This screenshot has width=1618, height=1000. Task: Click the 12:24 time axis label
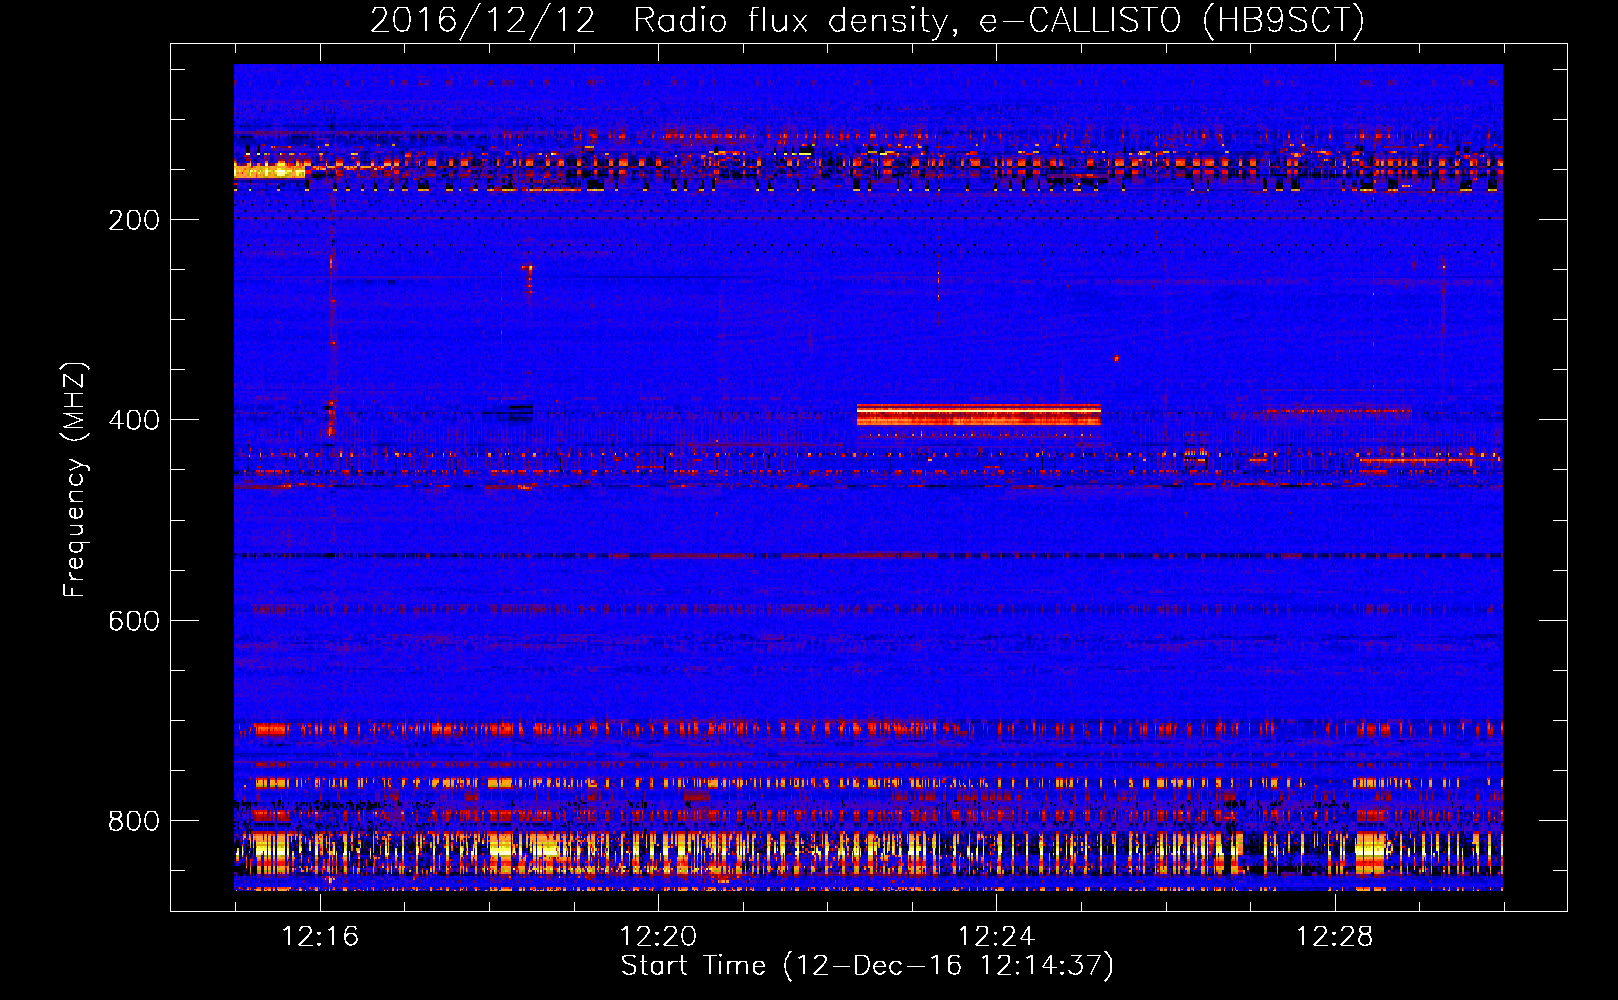click(x=996, y=937)
